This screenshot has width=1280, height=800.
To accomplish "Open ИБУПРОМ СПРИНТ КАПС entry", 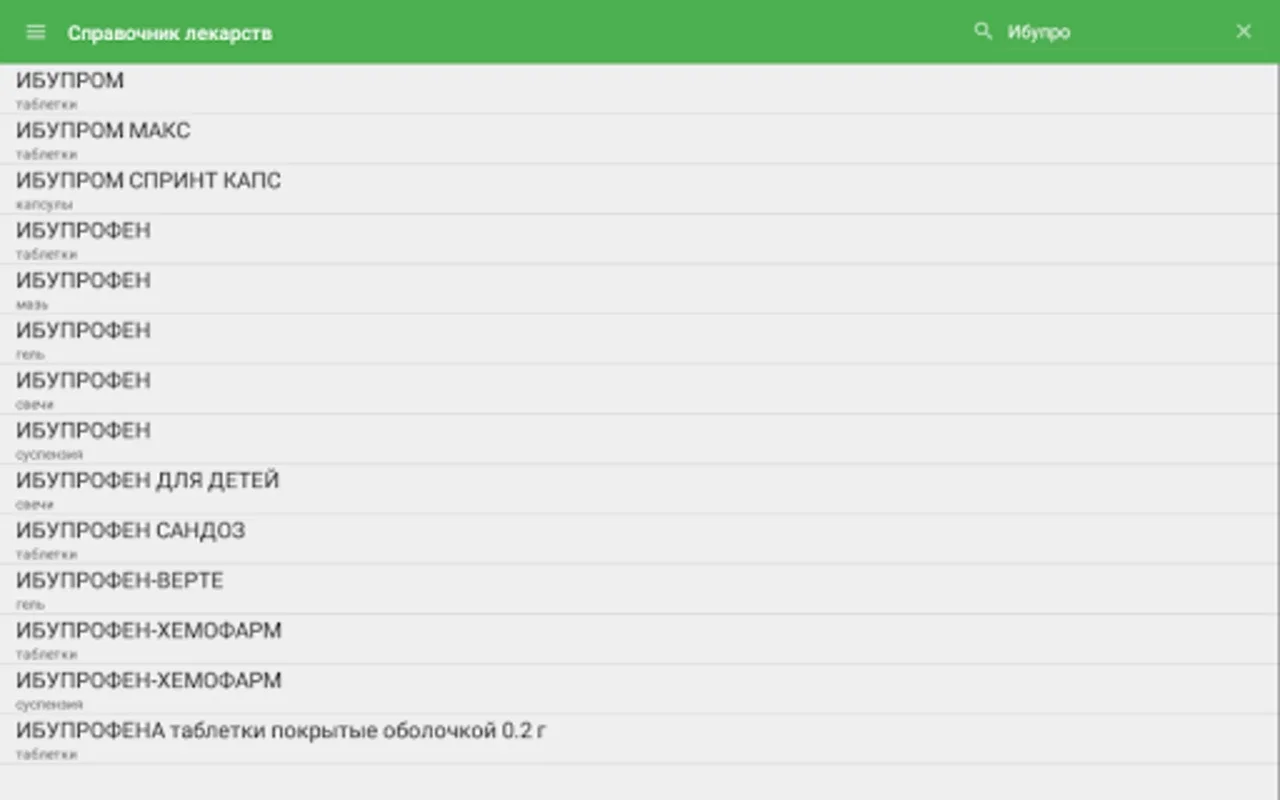I will 640,189.
